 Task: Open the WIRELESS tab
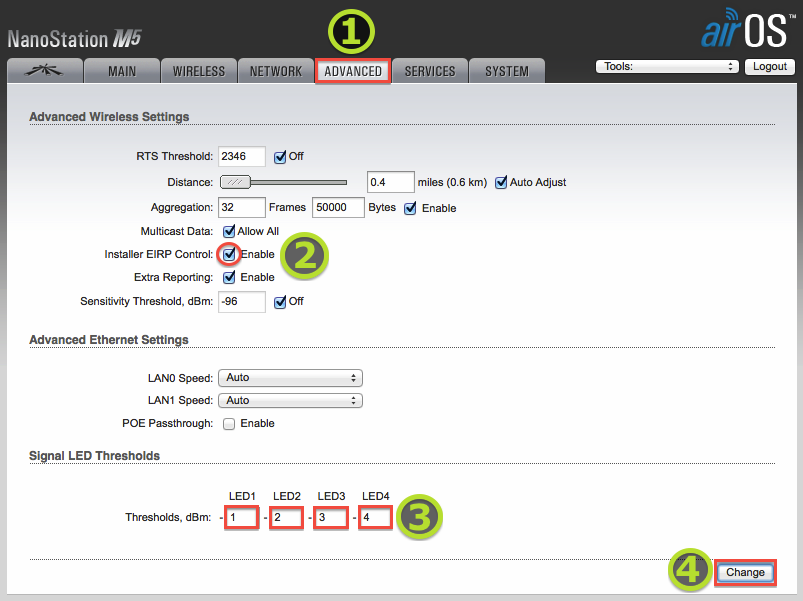(199, 71)
